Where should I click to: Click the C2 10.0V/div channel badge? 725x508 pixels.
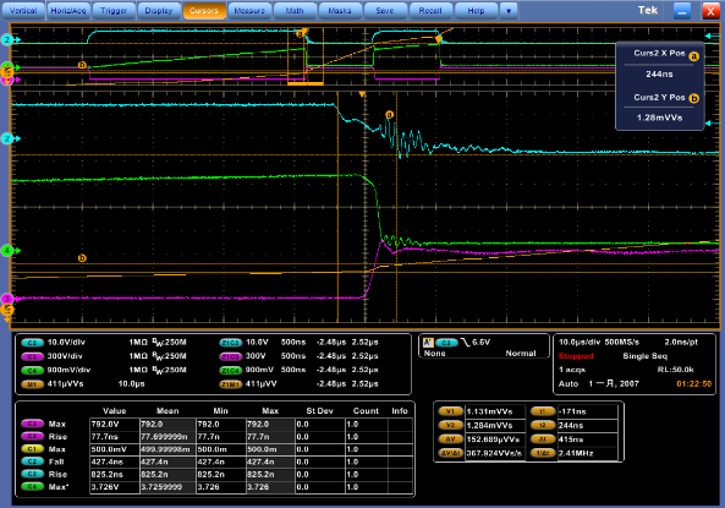pos(30,345)
